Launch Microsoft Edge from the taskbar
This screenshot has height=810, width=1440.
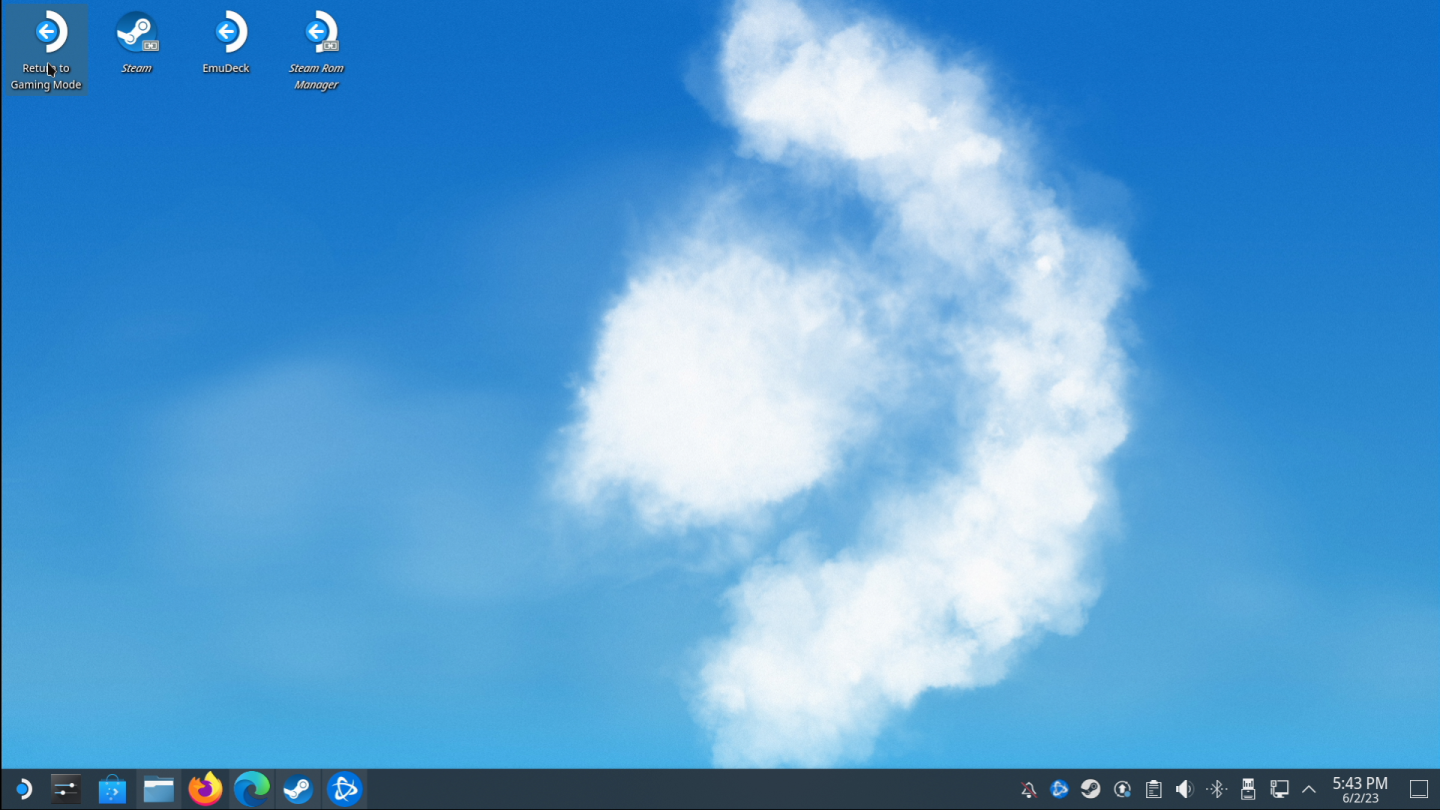pos(252,790)
